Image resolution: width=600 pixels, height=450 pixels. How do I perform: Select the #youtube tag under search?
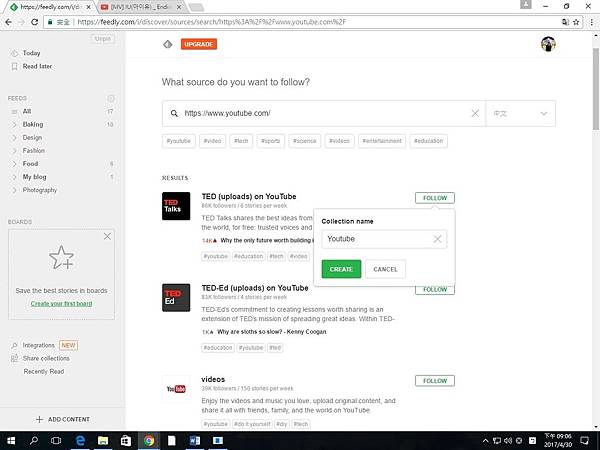(178, 141)
